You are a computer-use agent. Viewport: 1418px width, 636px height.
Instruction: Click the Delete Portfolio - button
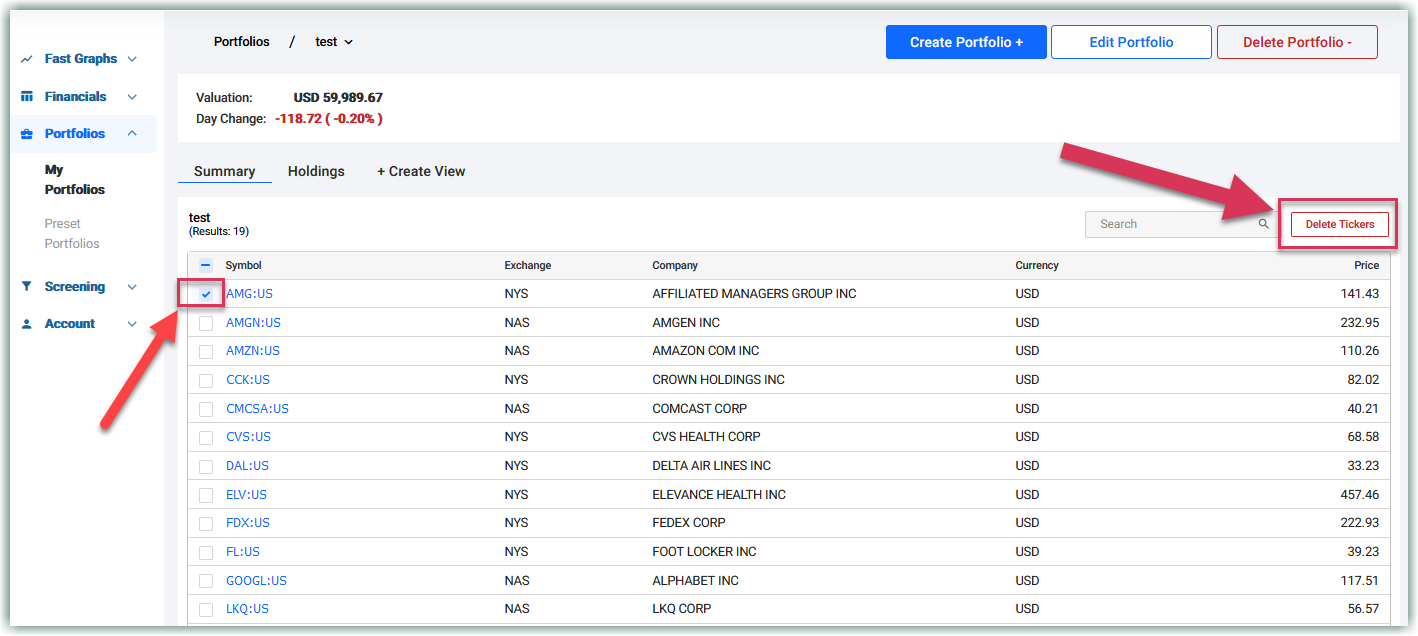[1297, 42]
